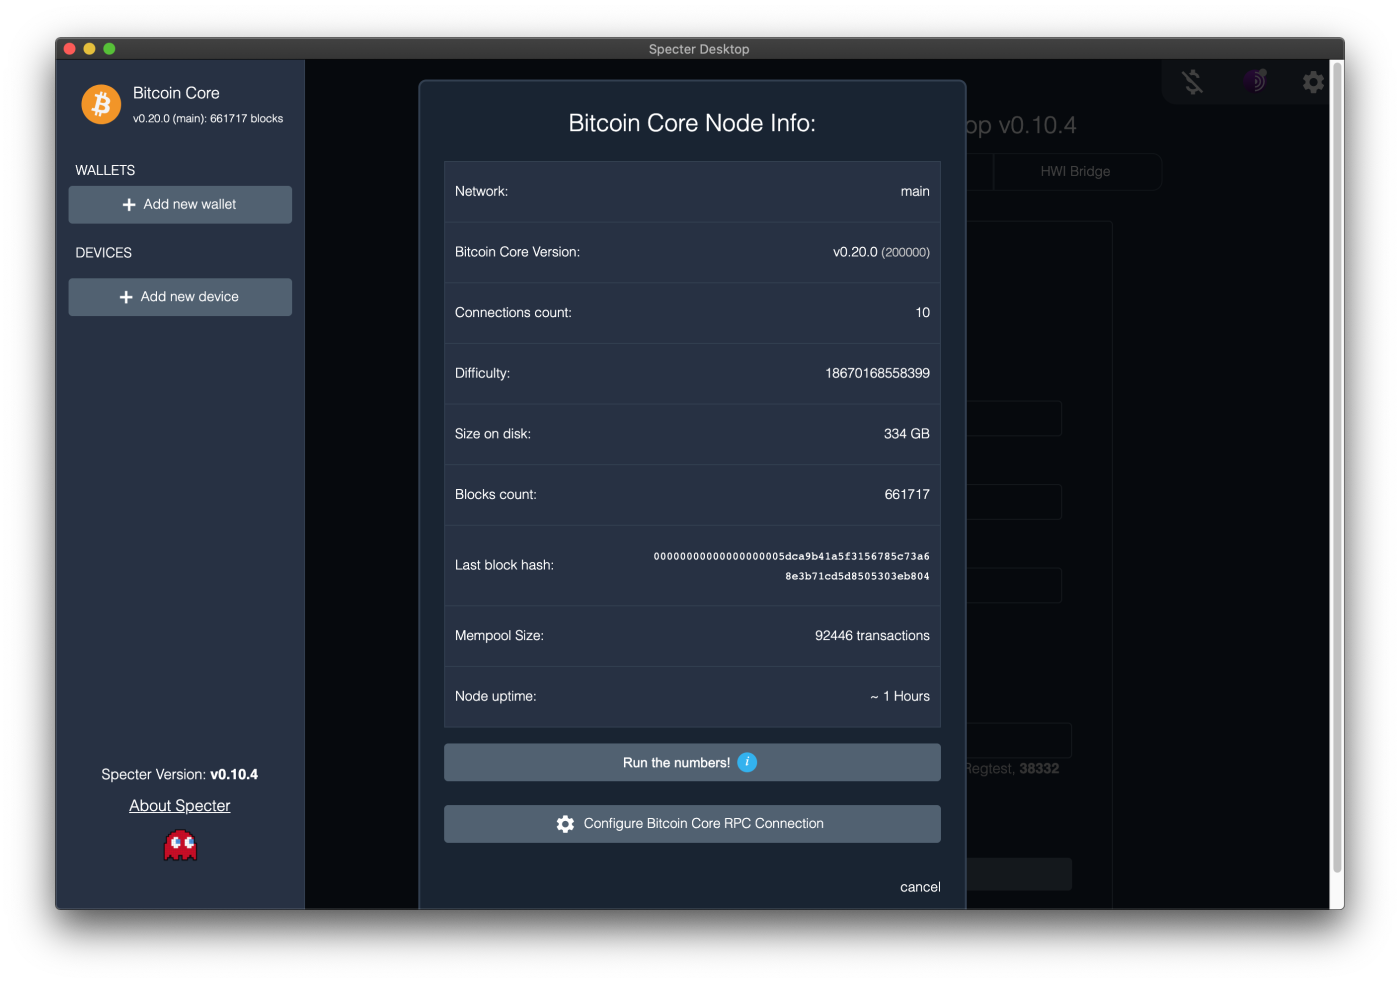
Task: Add a new wallet
Action: (x=180, y=205)
